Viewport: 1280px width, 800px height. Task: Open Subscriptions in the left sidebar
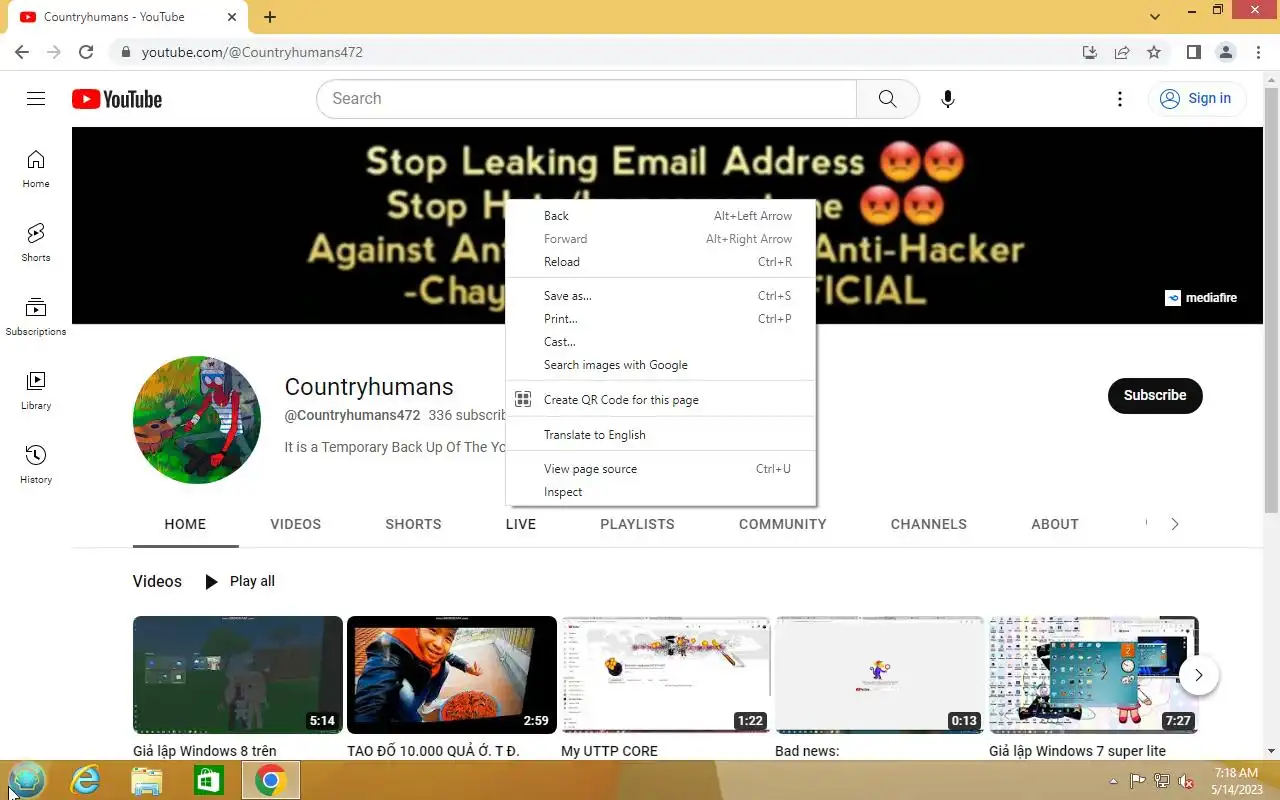(36, 317)
